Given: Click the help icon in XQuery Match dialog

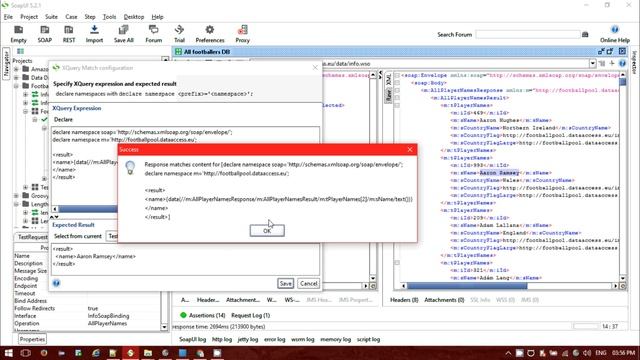Looking at the screenshot, I should click(56, 283).
